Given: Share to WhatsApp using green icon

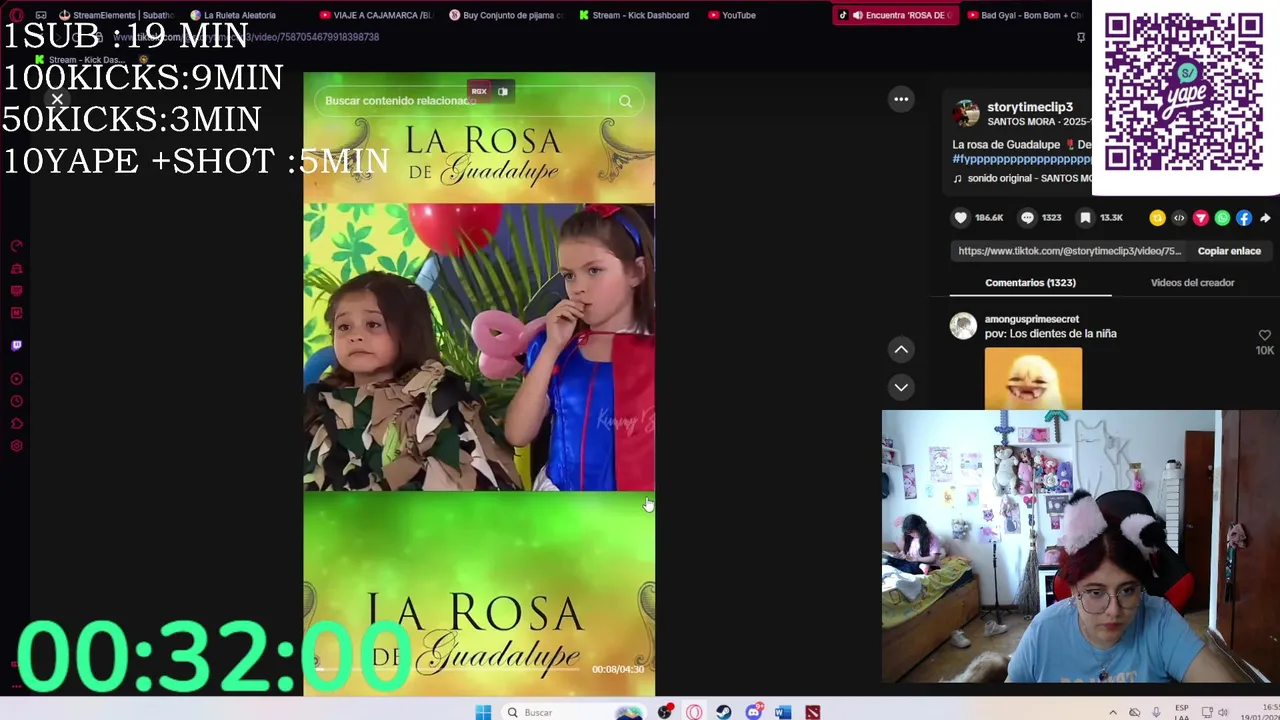Looking at the screenshot, I should click(x=1222, y=218).
